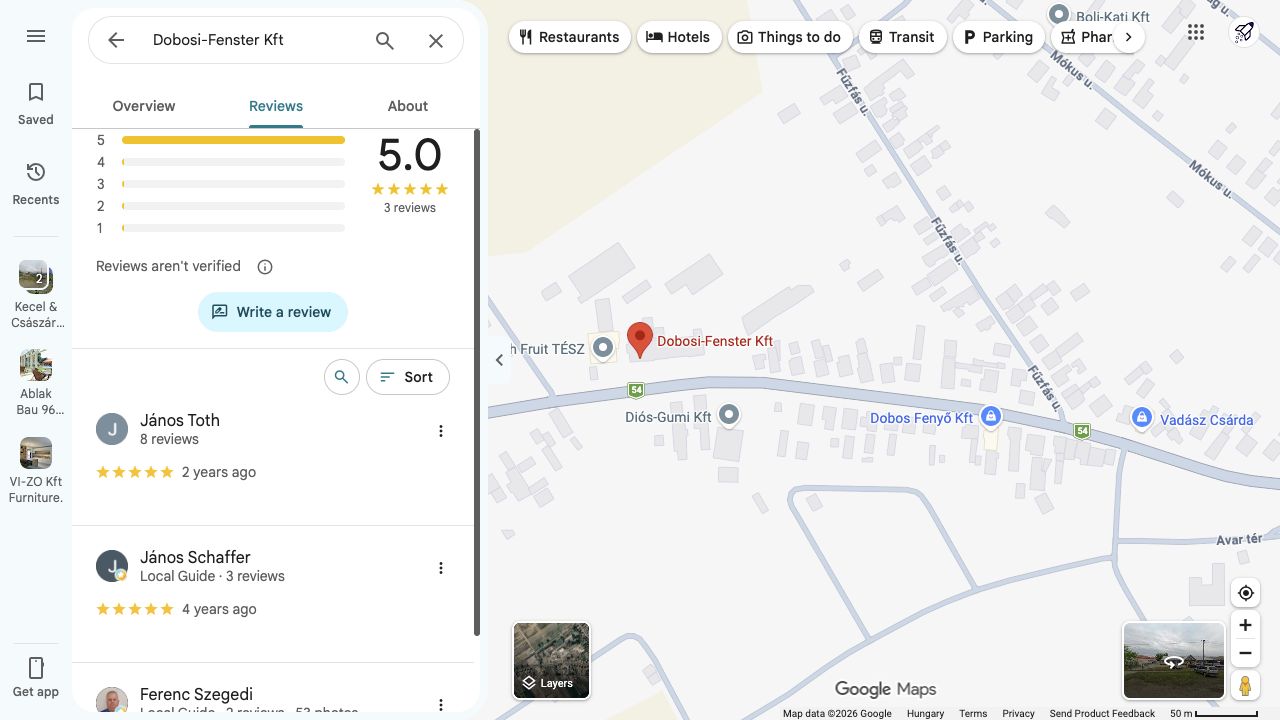Click Boli-Kati Kft map marker
The height and width of the screenshot is (720, 1280).
click(x=1059, y=15)
